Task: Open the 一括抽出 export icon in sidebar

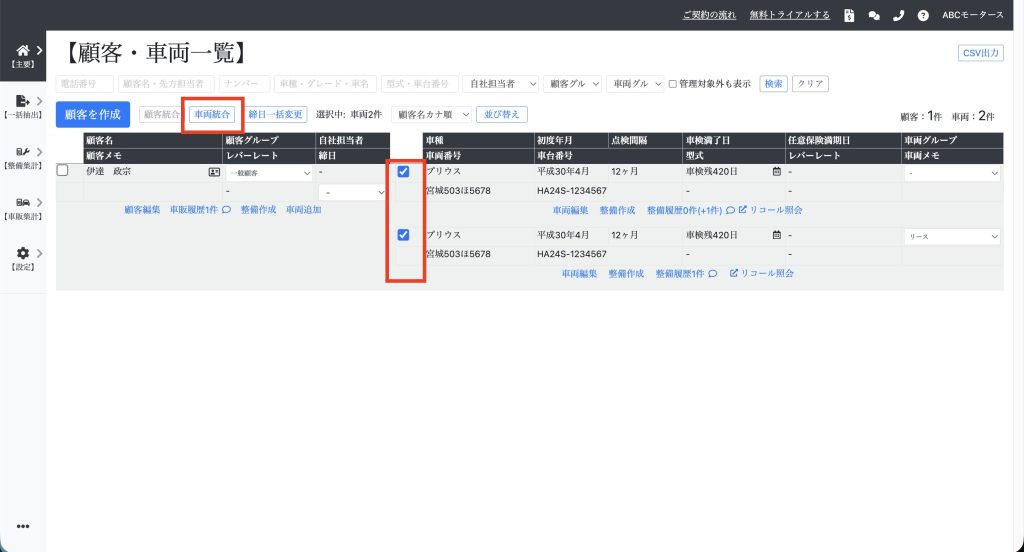Action: point(22,101)
